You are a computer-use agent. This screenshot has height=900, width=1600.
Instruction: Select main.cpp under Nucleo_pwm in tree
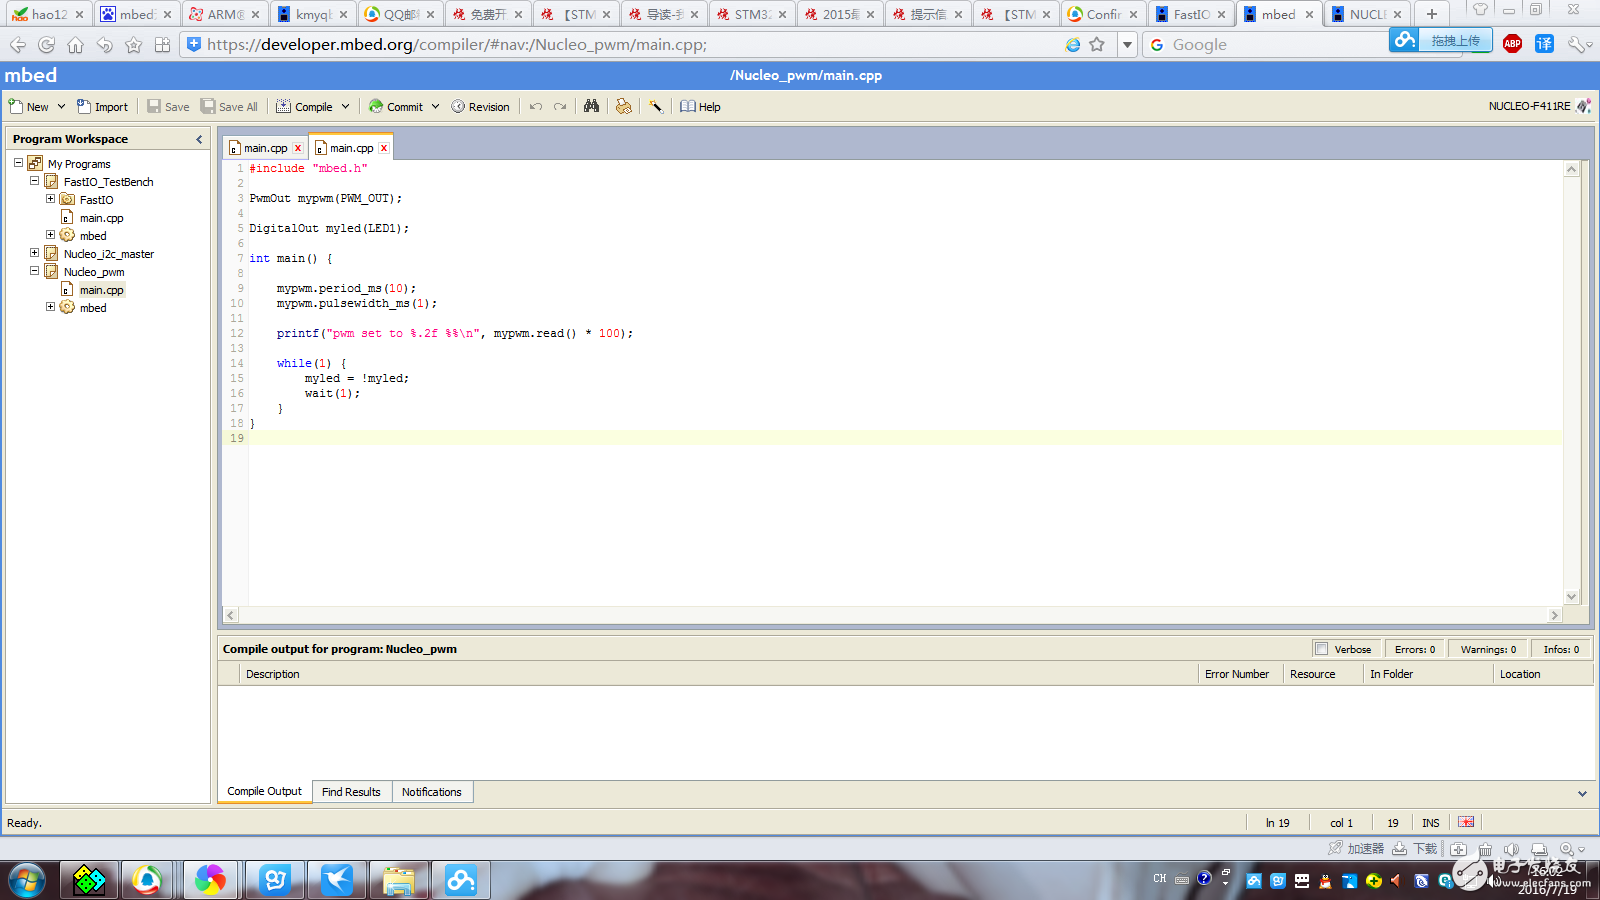101,290
